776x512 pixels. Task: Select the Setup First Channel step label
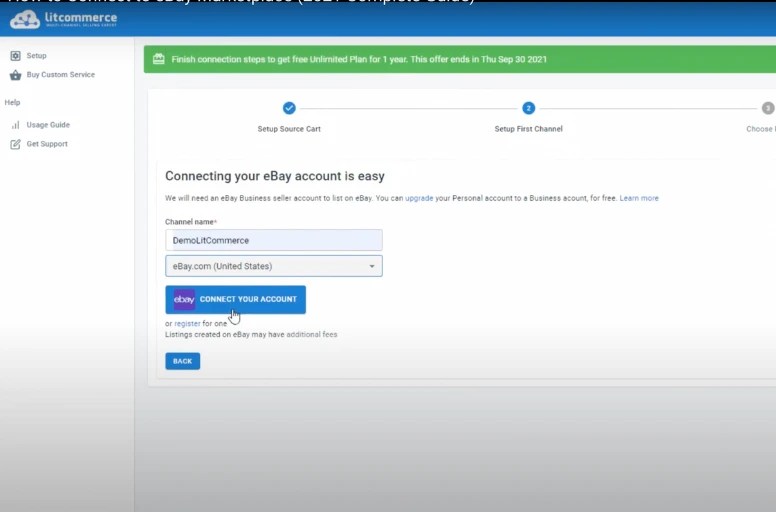(x=529, y=129)
